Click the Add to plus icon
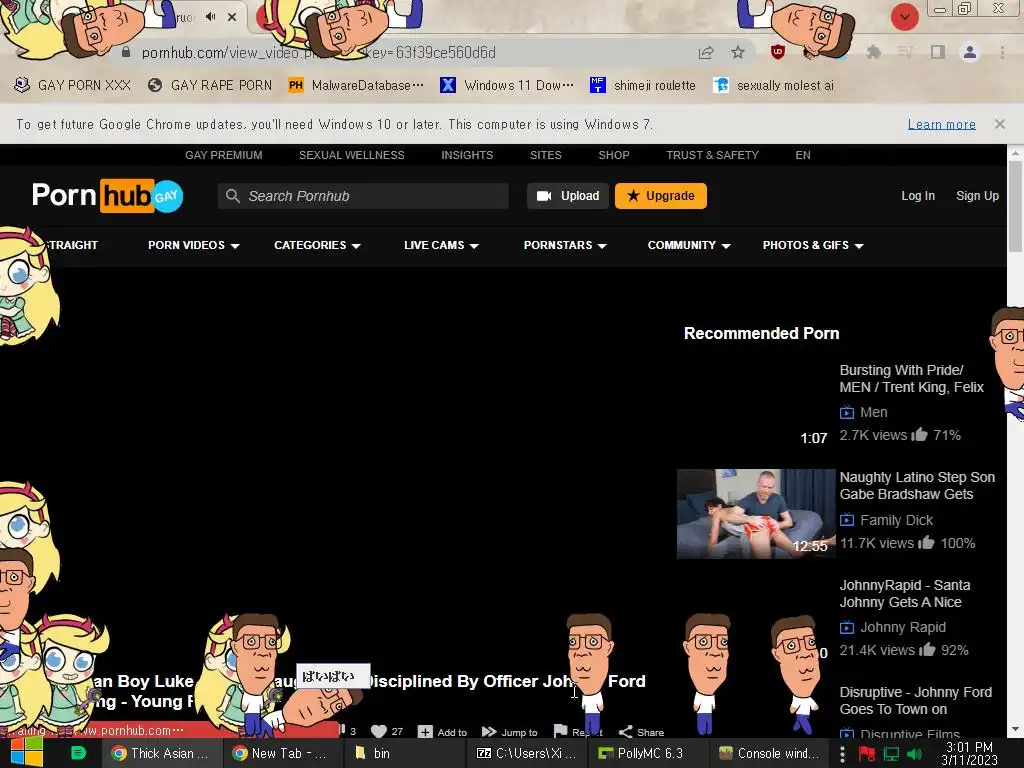This screenshot has height=768, width=1024. tap(425, 731)
